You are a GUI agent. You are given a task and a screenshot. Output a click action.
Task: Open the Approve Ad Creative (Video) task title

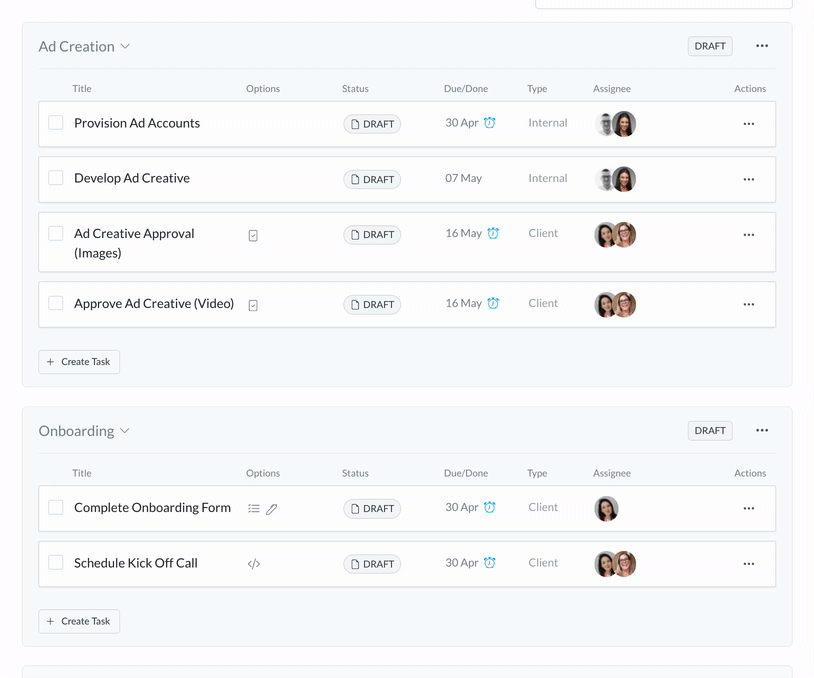154,304
